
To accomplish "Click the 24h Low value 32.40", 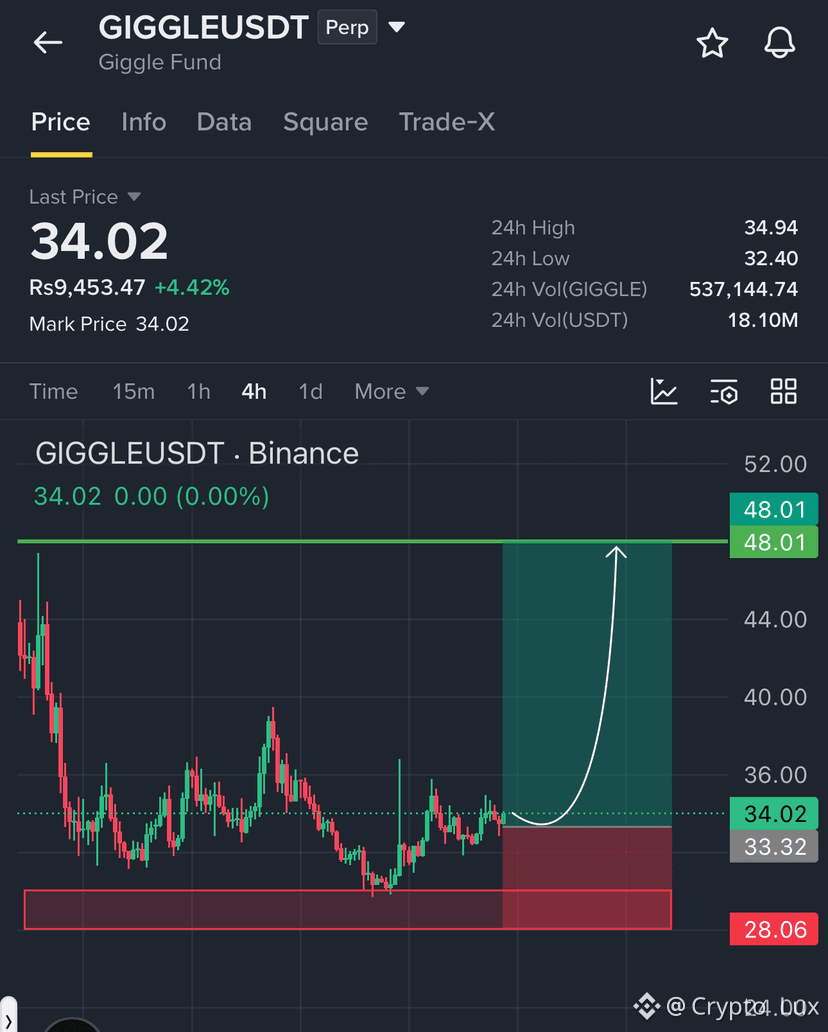I will click(771, 259).
